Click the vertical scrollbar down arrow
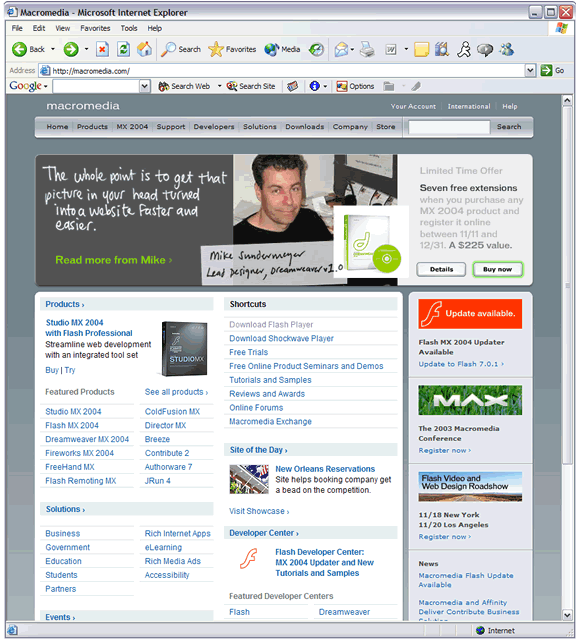This screenshot has height=639, width=576. click(x=567, y=615)
